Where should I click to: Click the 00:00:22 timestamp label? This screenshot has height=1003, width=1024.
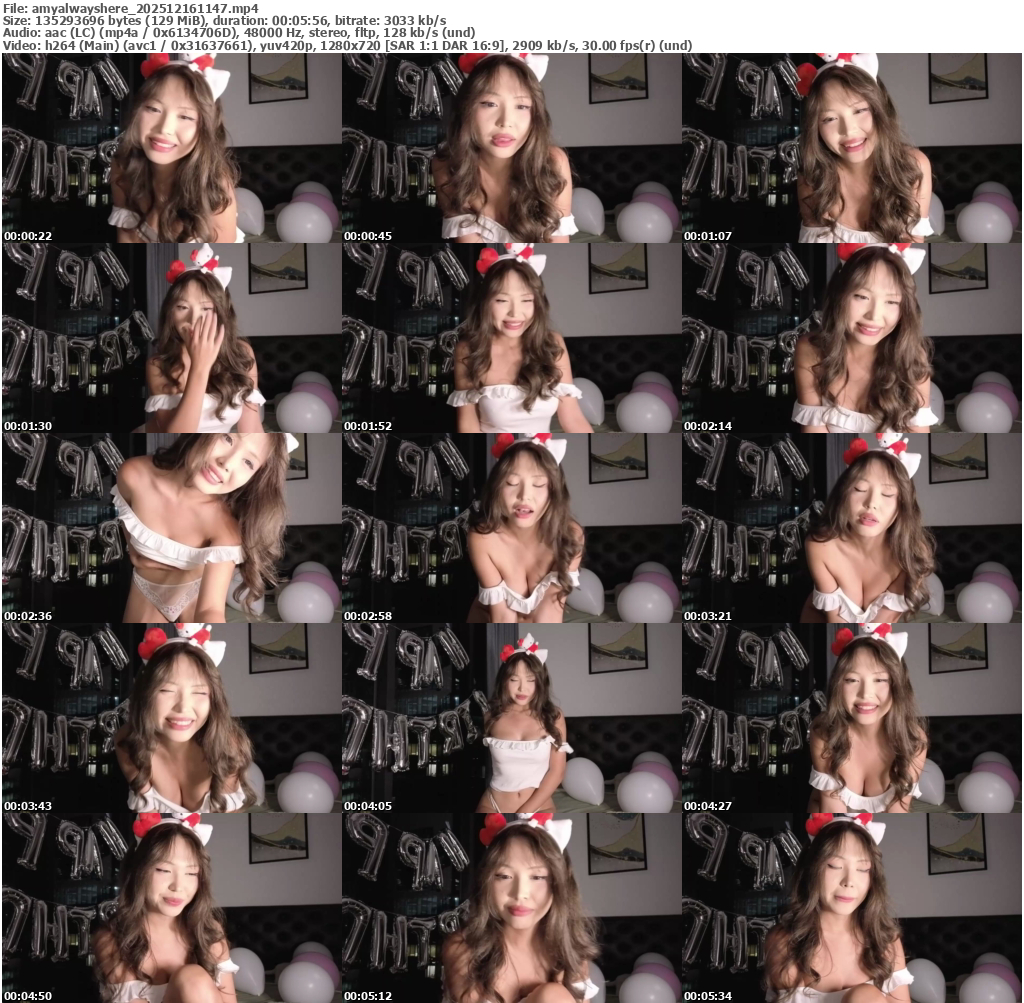click(28, 236)
